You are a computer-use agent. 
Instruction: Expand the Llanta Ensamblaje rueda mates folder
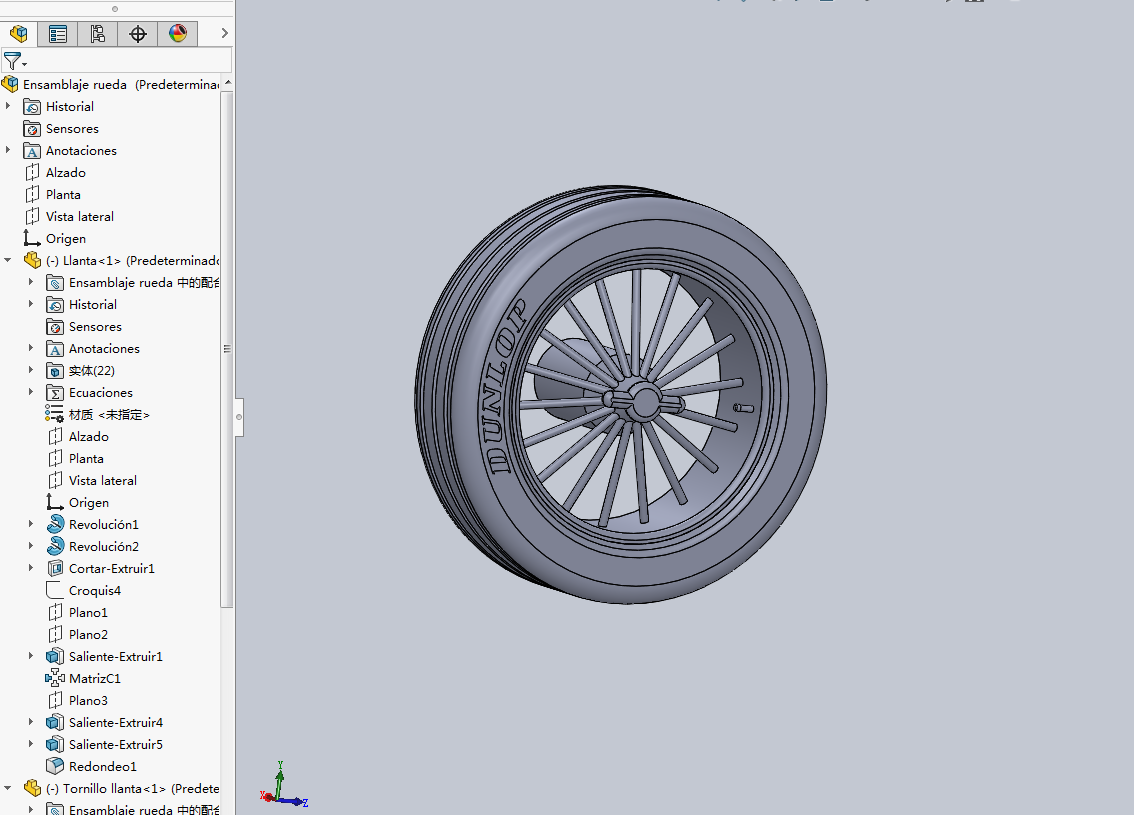click(31, 282)
